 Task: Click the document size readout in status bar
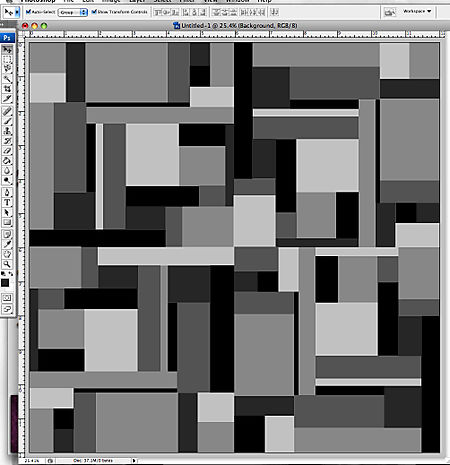point(93,461)
